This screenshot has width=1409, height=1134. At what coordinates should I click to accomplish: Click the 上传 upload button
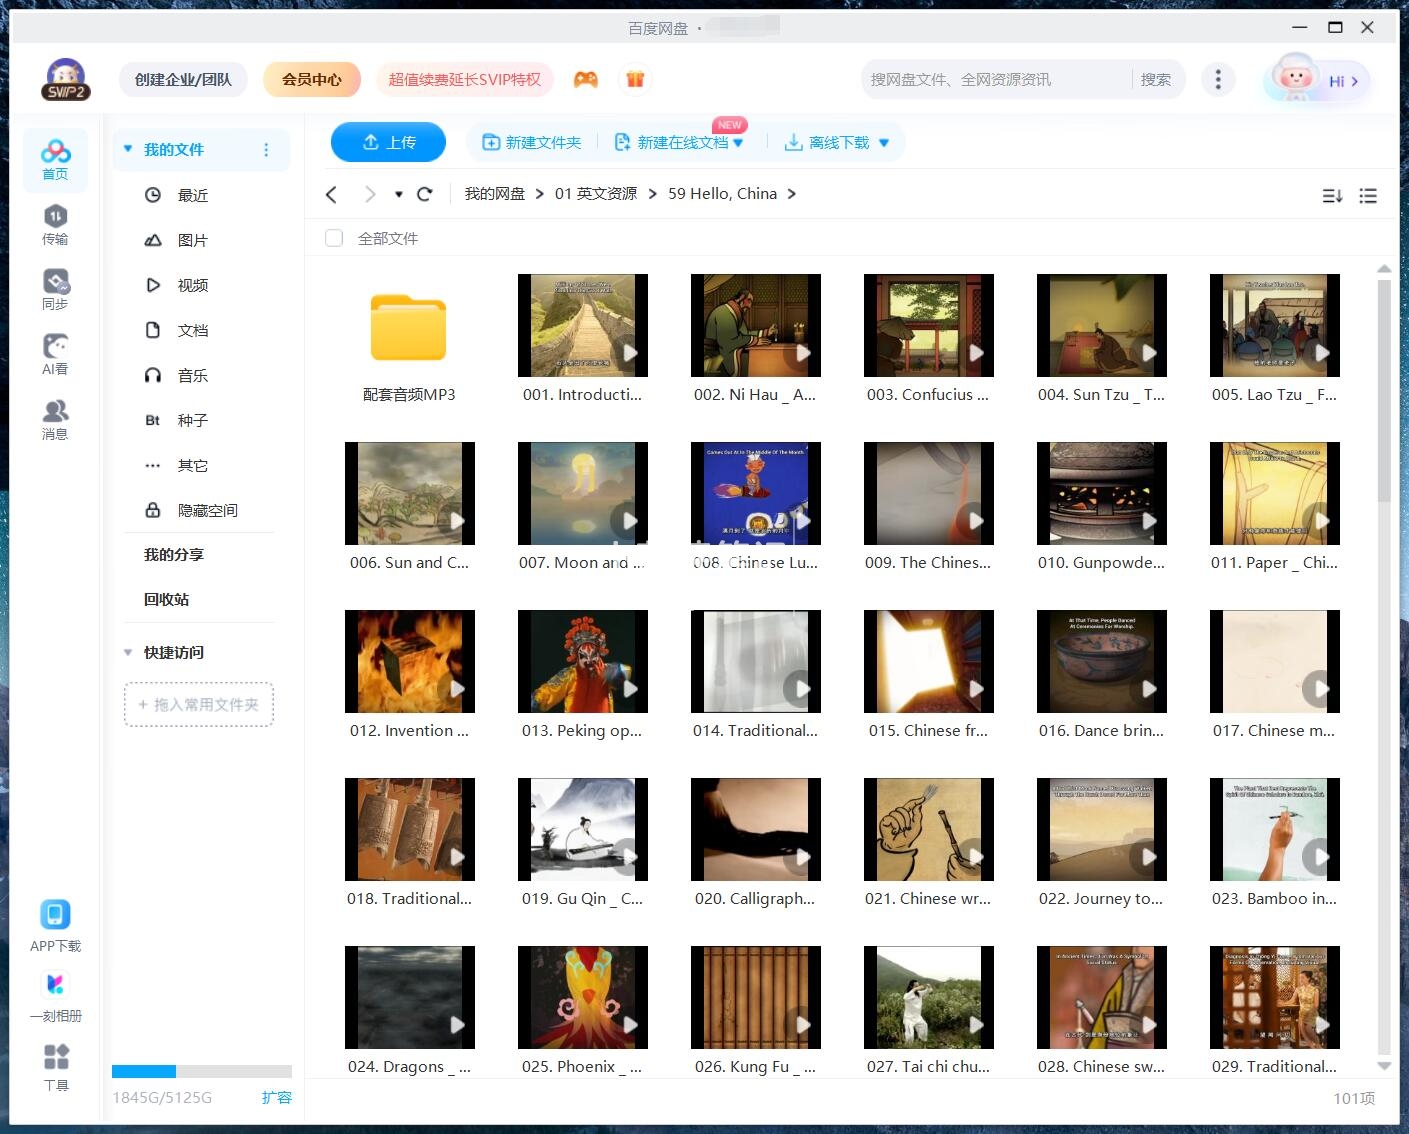pyautogui.click(x=388, y=142)
